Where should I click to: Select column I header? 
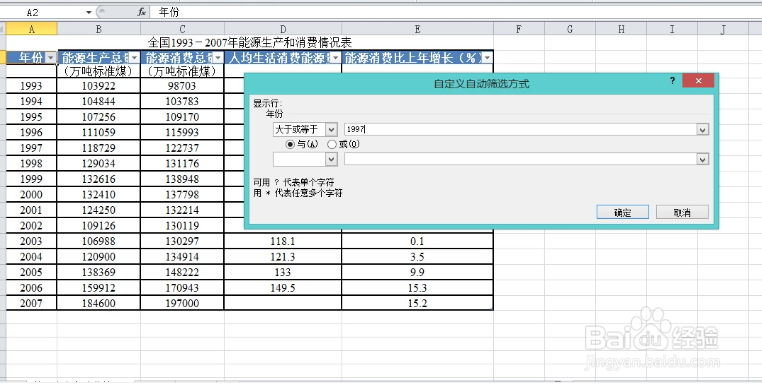pyautogui.click(x=672, y=29)
